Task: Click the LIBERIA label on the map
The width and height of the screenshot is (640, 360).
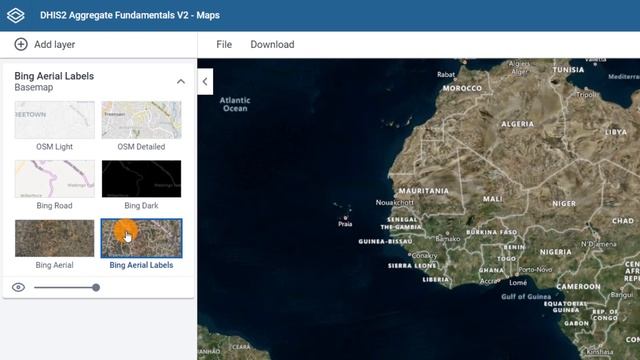Action: 436,280
